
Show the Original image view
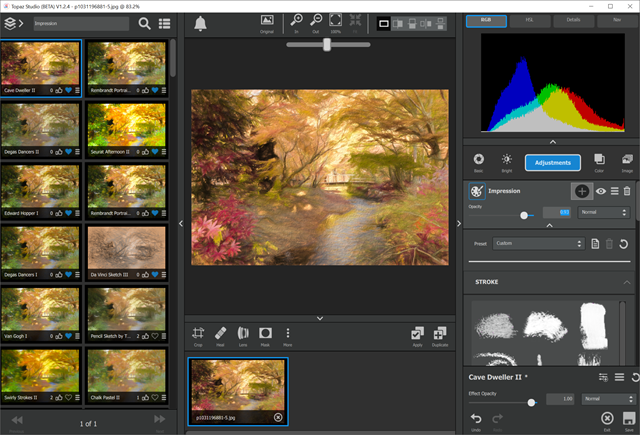point(267,24)
